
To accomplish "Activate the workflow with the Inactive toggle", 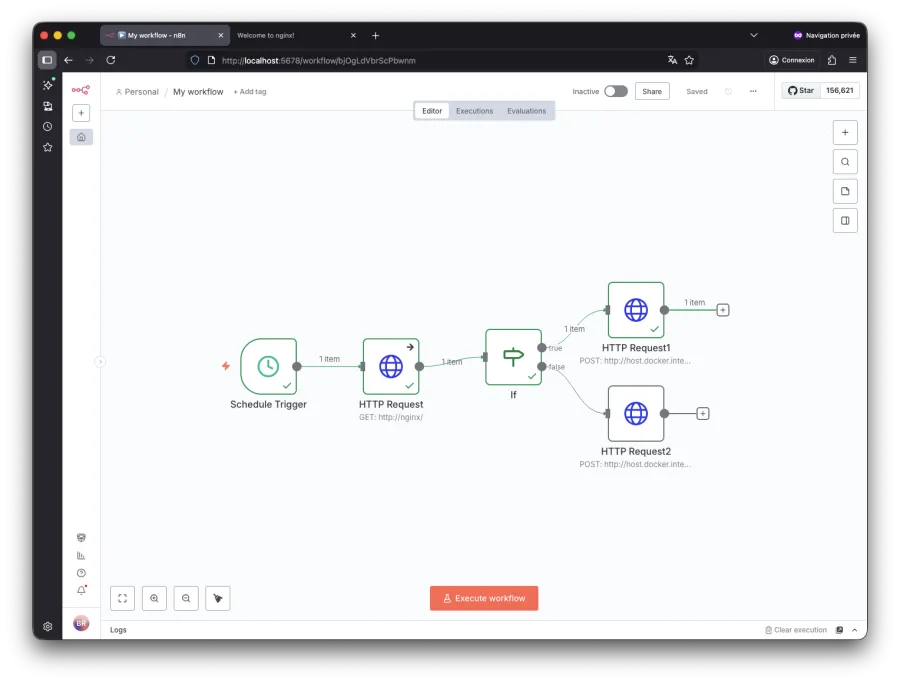I will click(x=616, y=90).
